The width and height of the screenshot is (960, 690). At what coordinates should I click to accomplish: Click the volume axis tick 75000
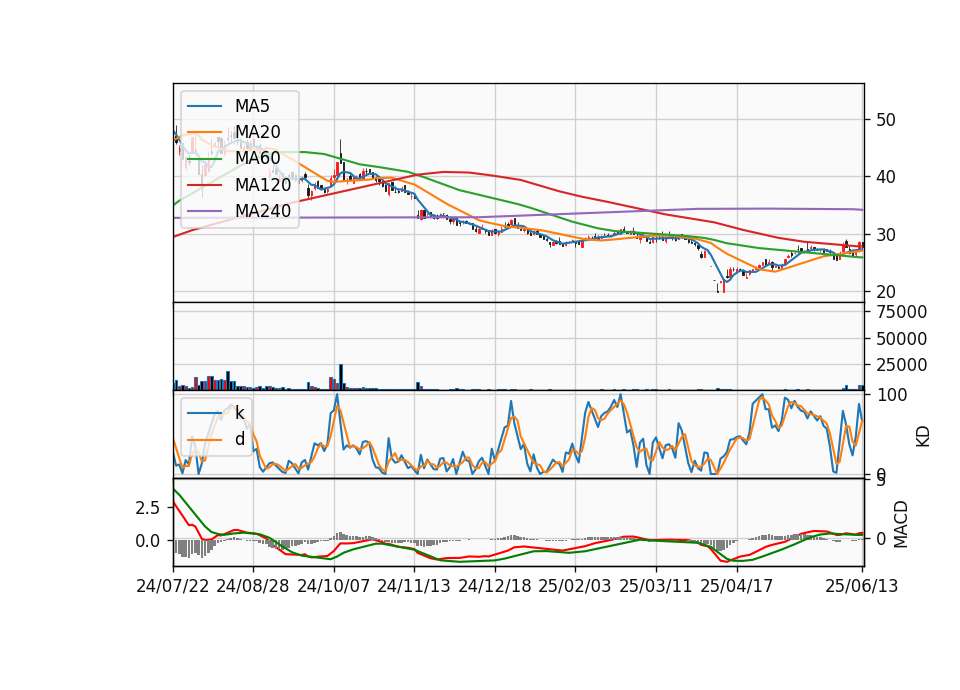click(x=901, y=312)
